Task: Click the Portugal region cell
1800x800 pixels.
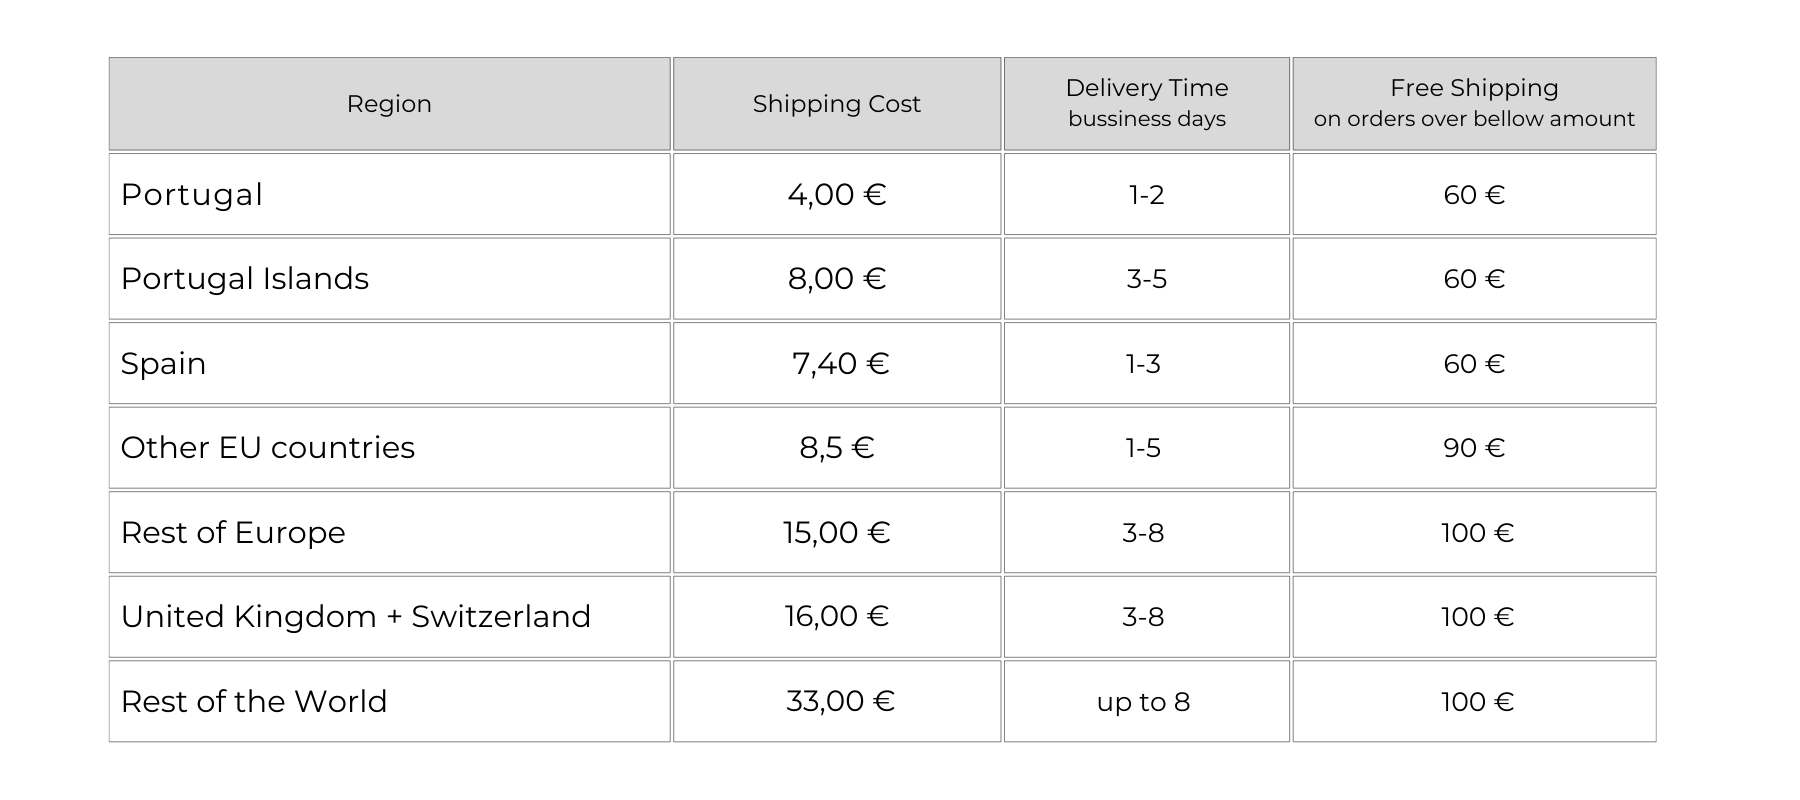Action: point(192,194)
